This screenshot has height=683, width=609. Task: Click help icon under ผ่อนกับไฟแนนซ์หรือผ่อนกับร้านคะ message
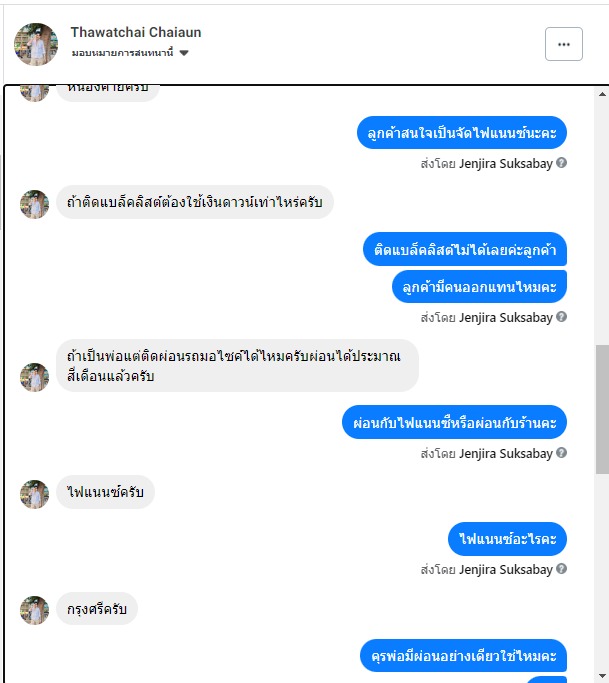click(562, 453)
